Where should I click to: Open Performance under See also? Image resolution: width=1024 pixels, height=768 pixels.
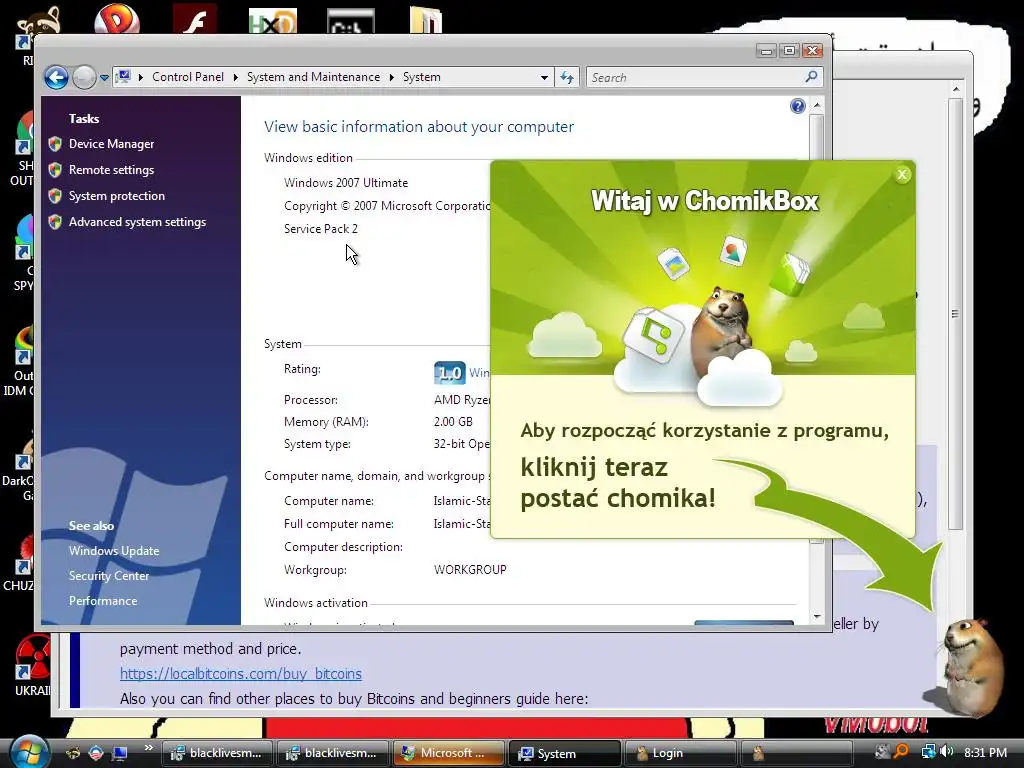103,601
